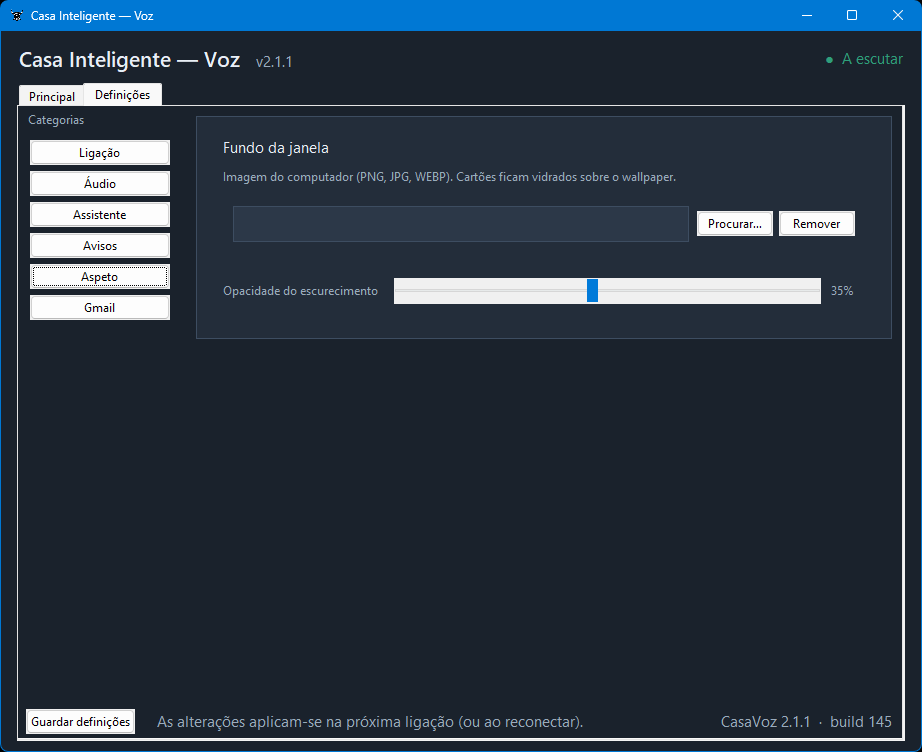The height and width of the screenshot is (752, 922).
Task: Open the Áudio settings category
Action: point(100,183)
